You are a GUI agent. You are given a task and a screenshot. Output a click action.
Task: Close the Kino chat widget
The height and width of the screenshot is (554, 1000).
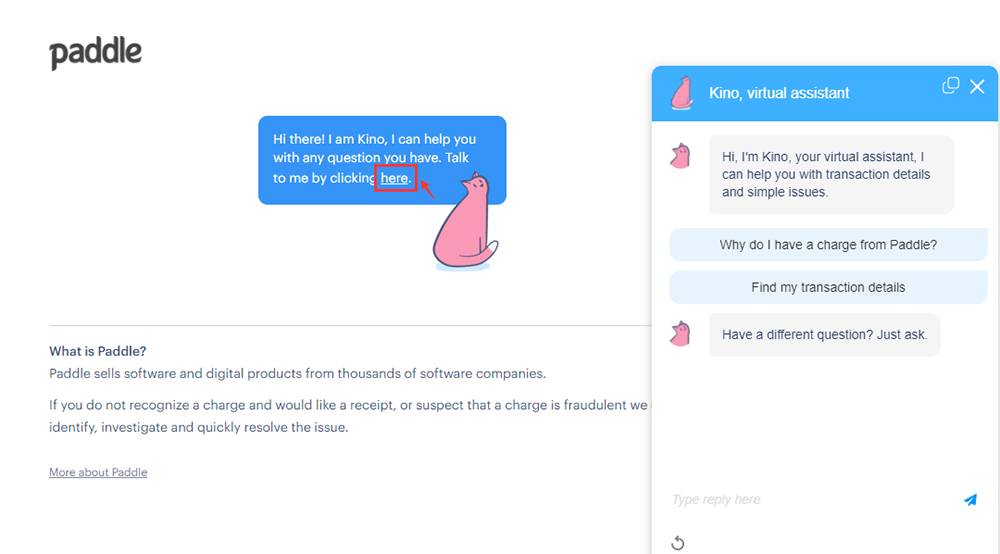977,86
